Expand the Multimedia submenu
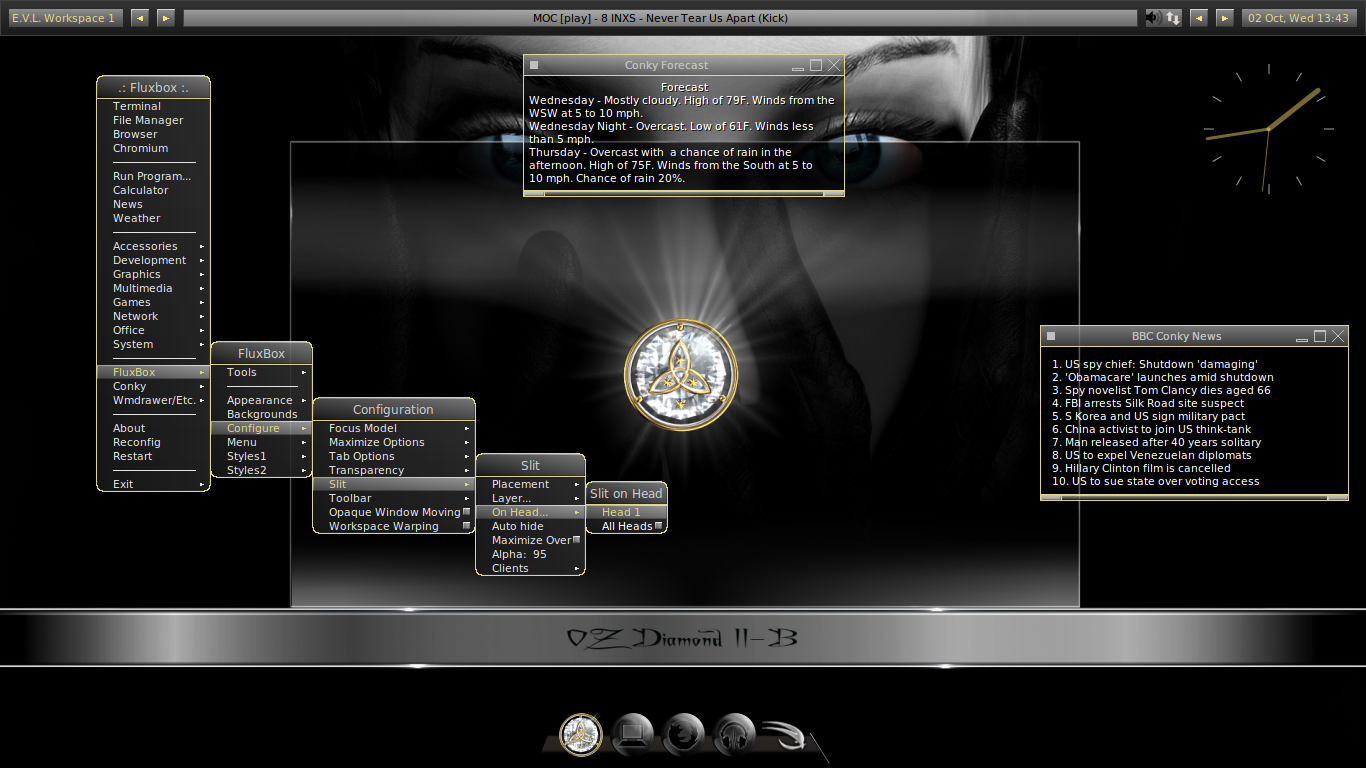 pyautogui.click(x=153, y=288)
